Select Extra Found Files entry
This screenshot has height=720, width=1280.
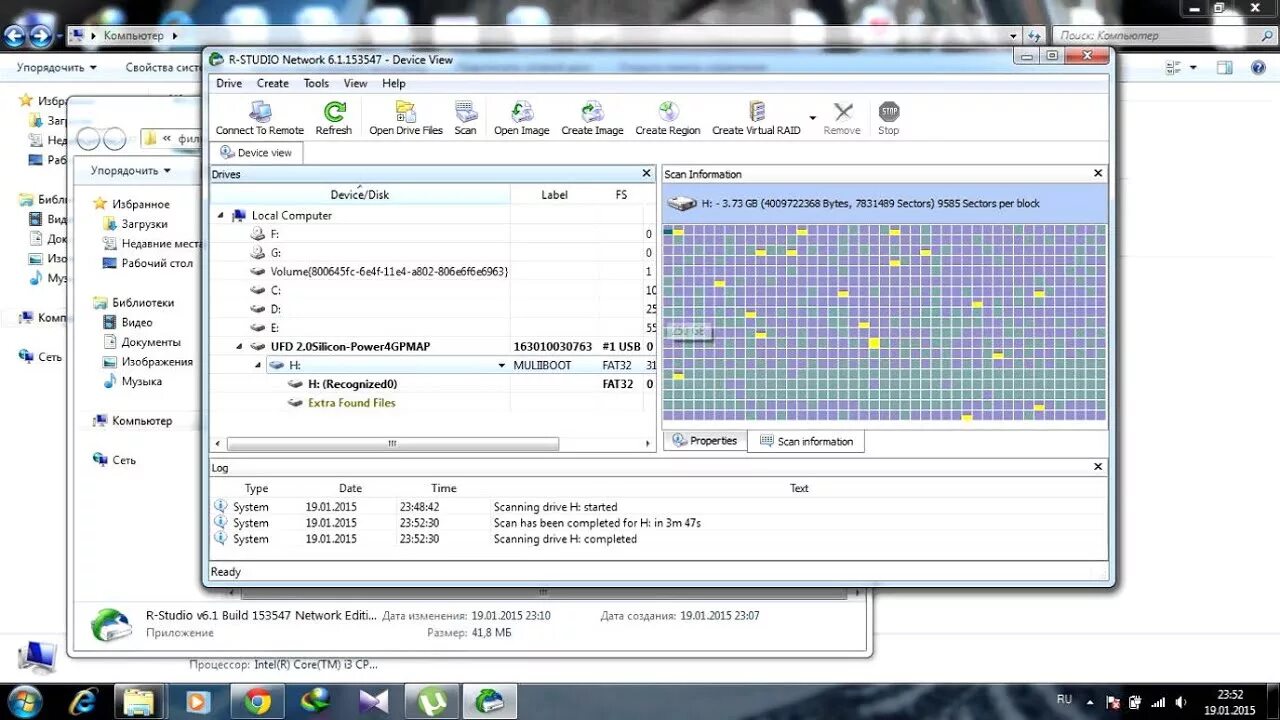coord(351,403)
